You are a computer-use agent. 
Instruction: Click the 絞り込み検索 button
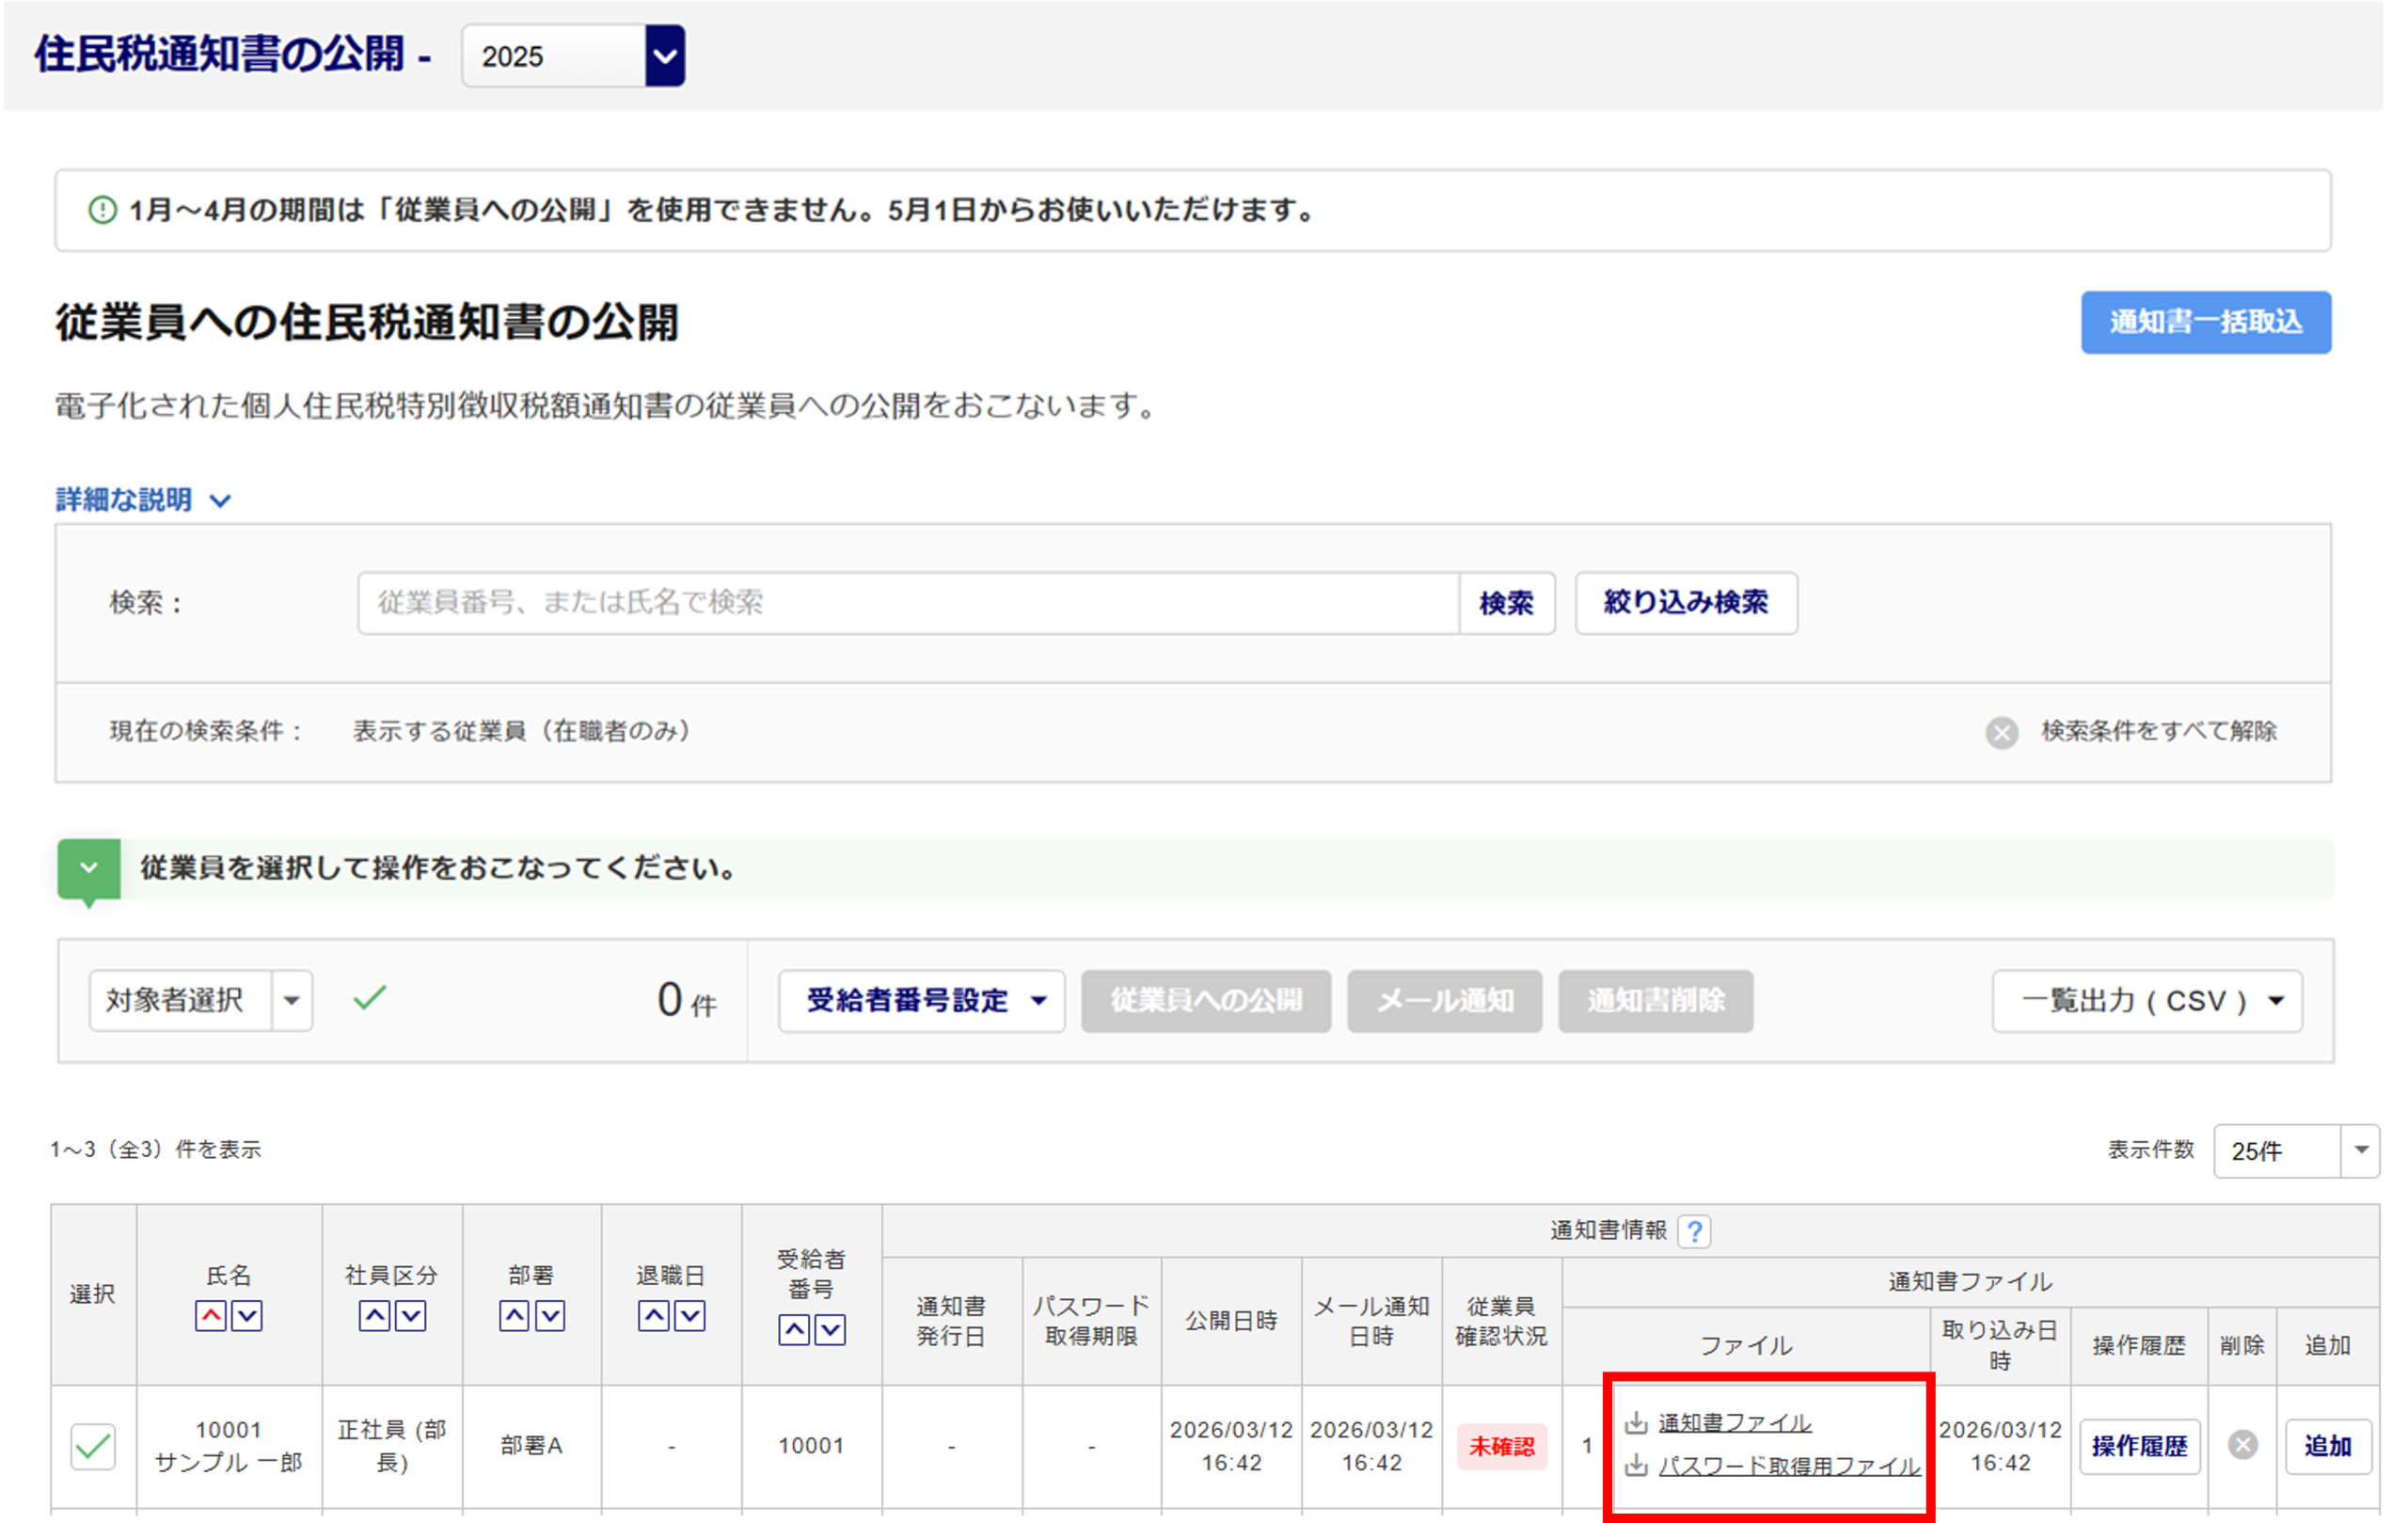(x=1685, y=603)
